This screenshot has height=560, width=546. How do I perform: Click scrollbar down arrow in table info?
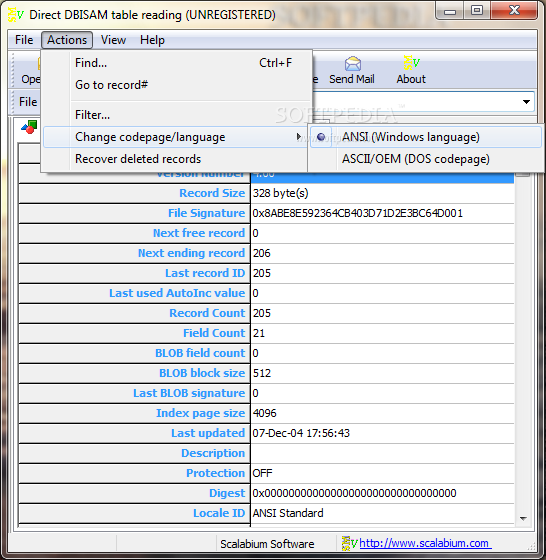click(x=524, y=519)
